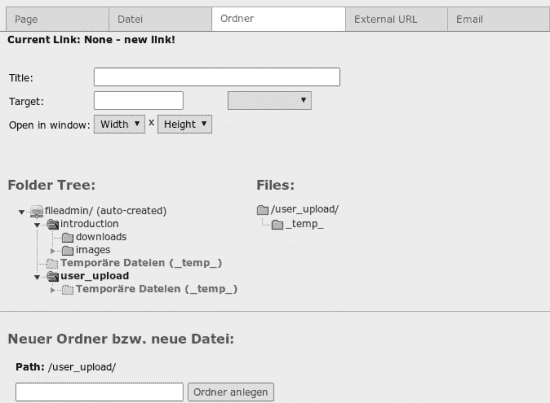Click the introduction folder icon
The image size is (550, 403).
click(x=53, y=224)
